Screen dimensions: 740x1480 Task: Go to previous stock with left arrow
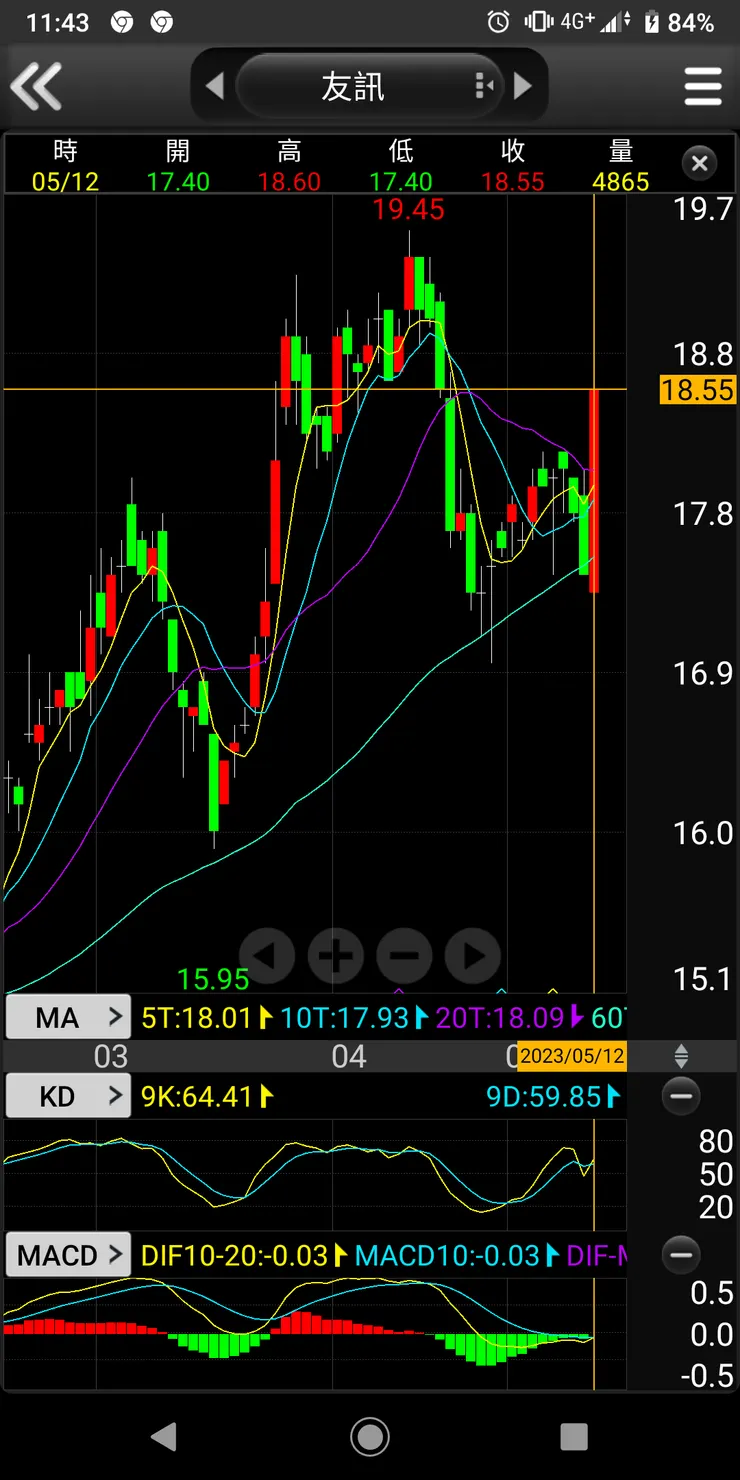click(x=214, y=86)
